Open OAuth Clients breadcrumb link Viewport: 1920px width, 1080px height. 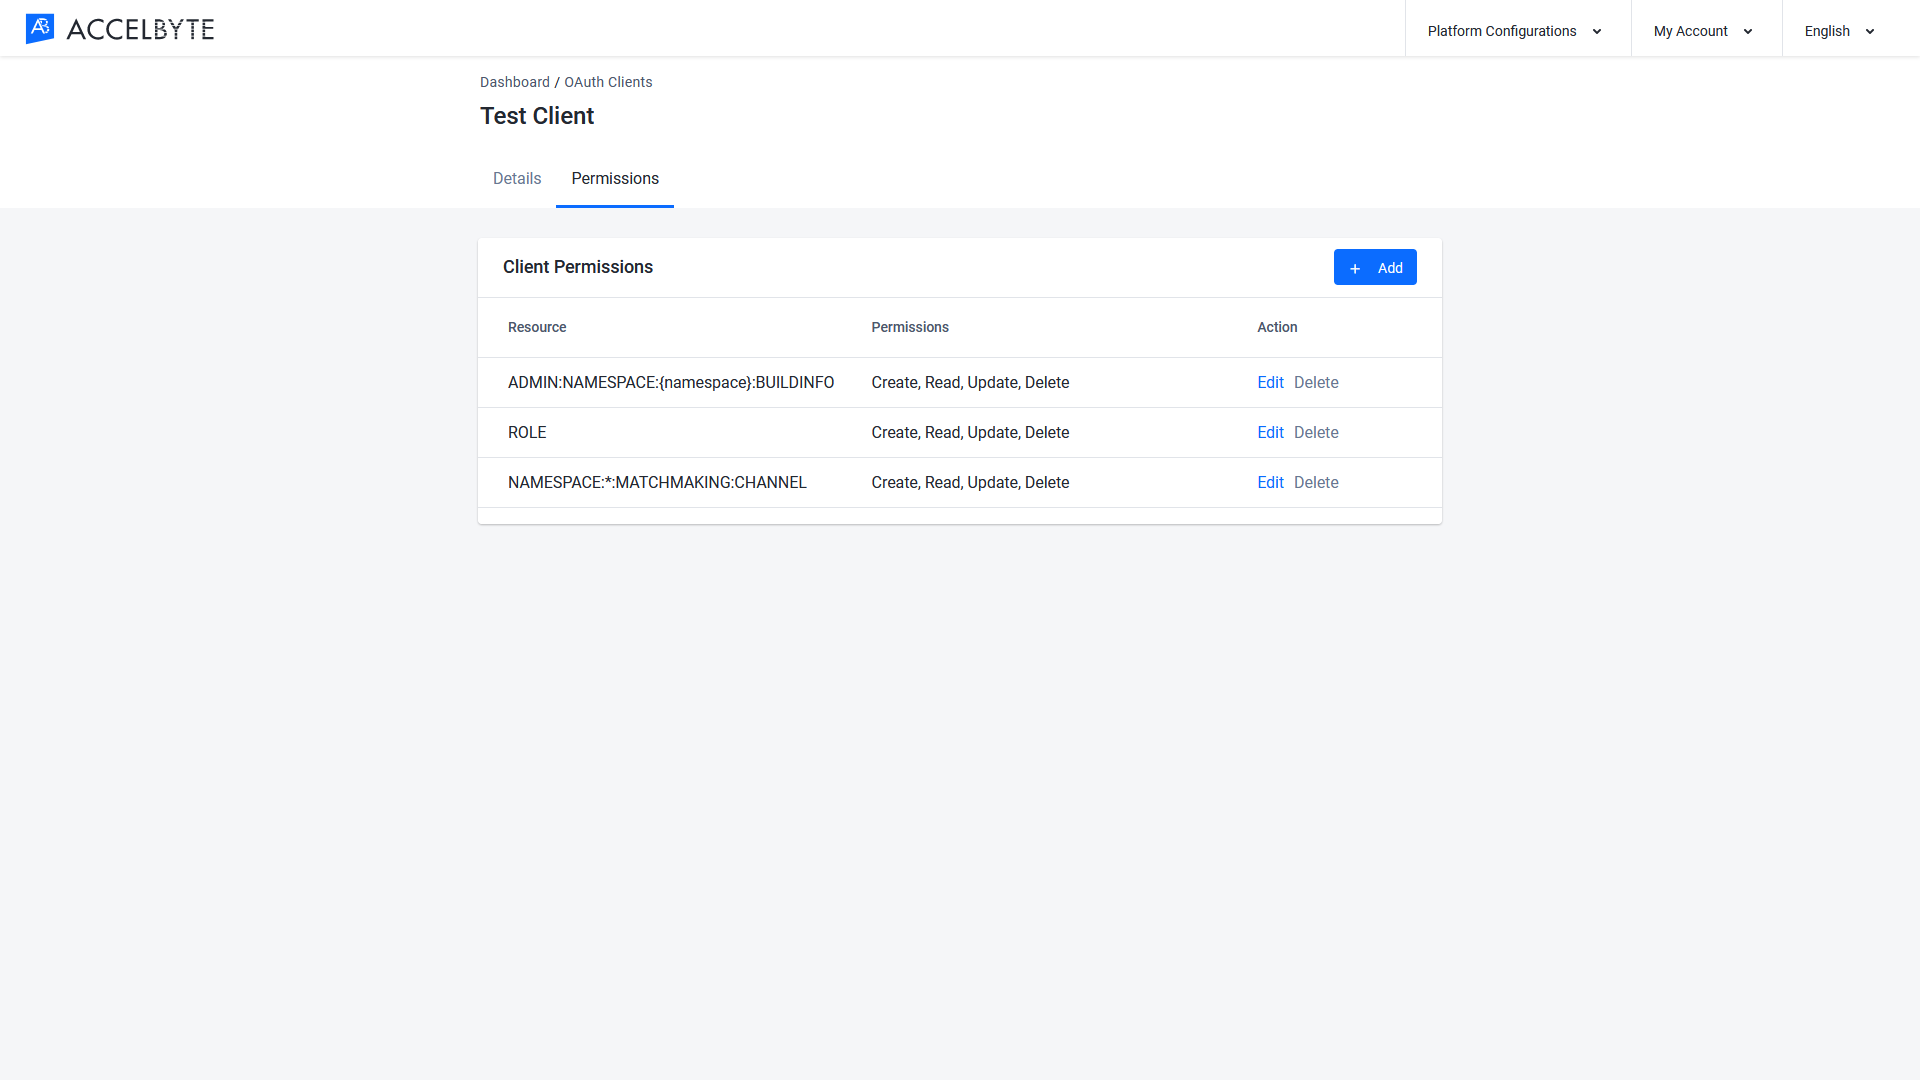[608, 82]
